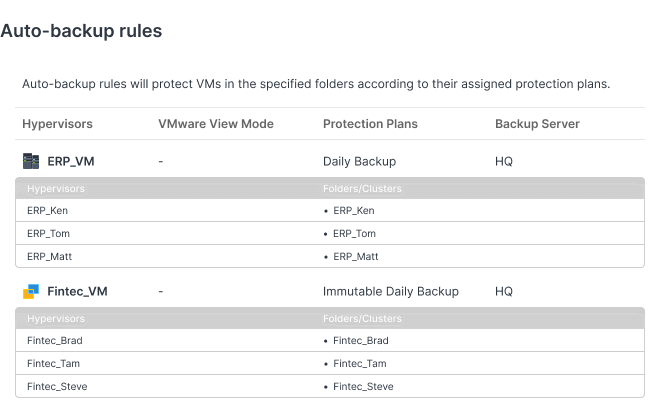The width and height of the screenshot is (660, 413).
Task: Select the ERP_VM hypervisor name
Action: tap(71, 161)
